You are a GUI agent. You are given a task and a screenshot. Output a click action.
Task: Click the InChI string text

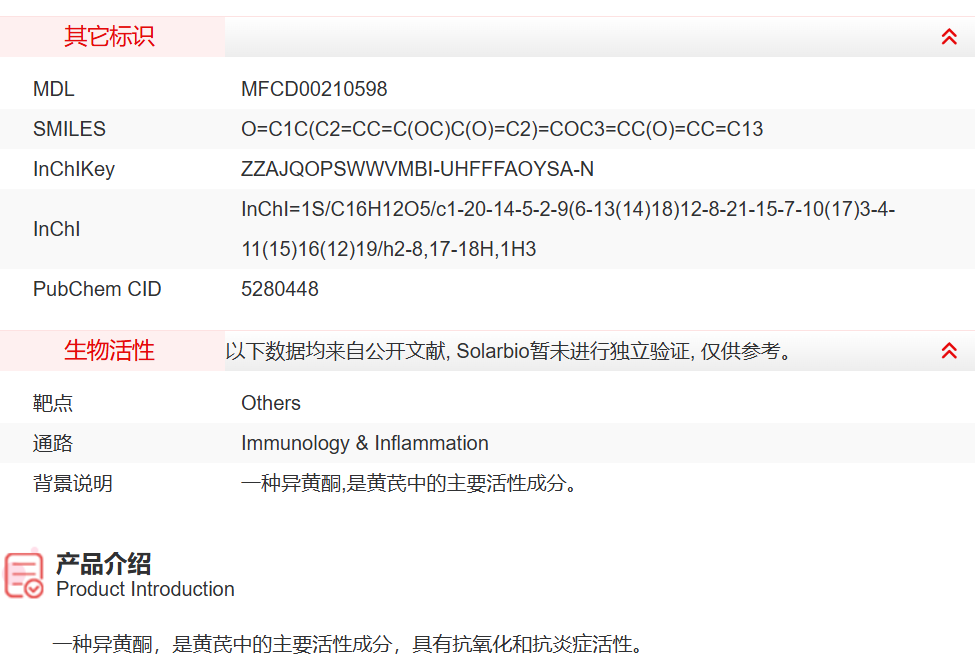[568, 229]
